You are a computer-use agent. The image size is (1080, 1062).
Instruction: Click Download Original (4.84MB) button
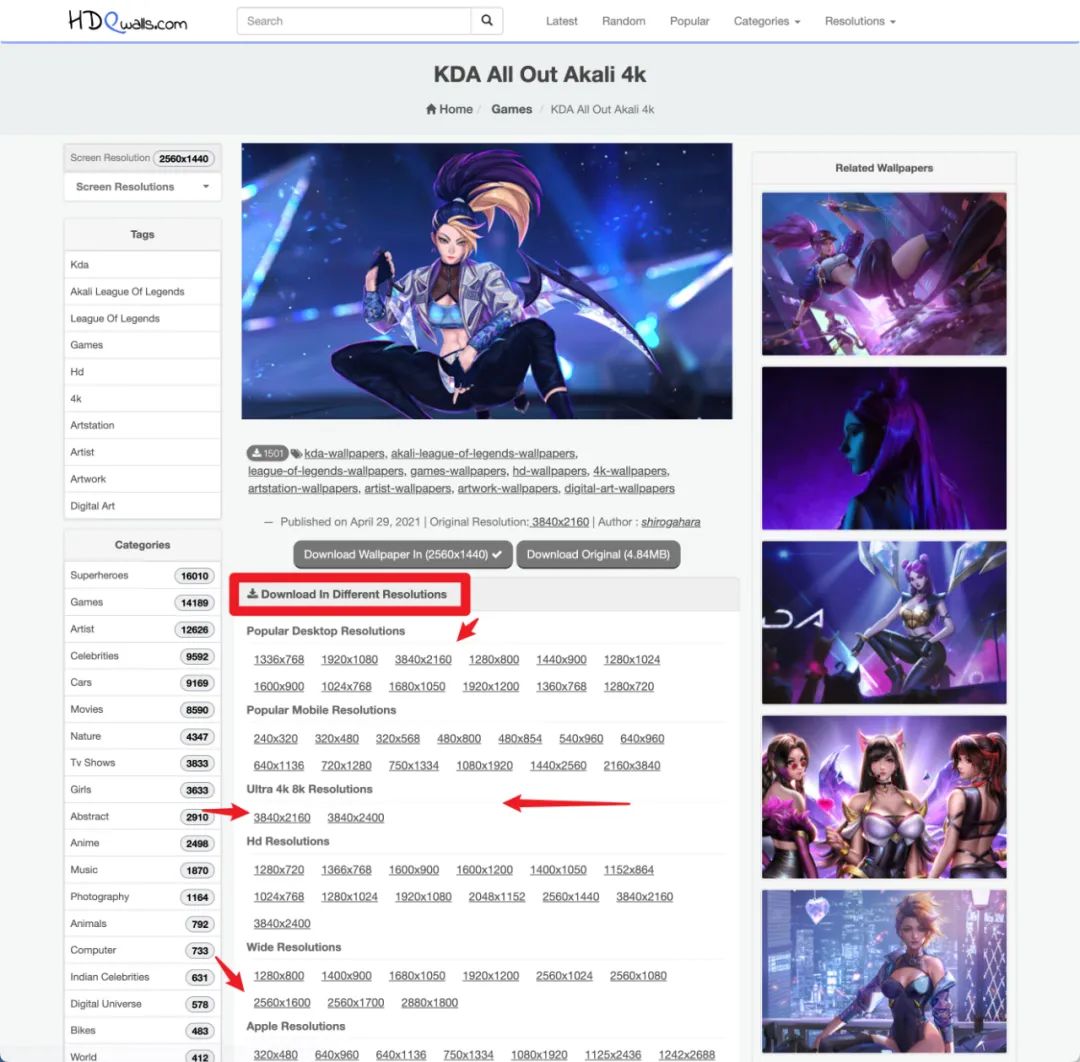point(598,554)
